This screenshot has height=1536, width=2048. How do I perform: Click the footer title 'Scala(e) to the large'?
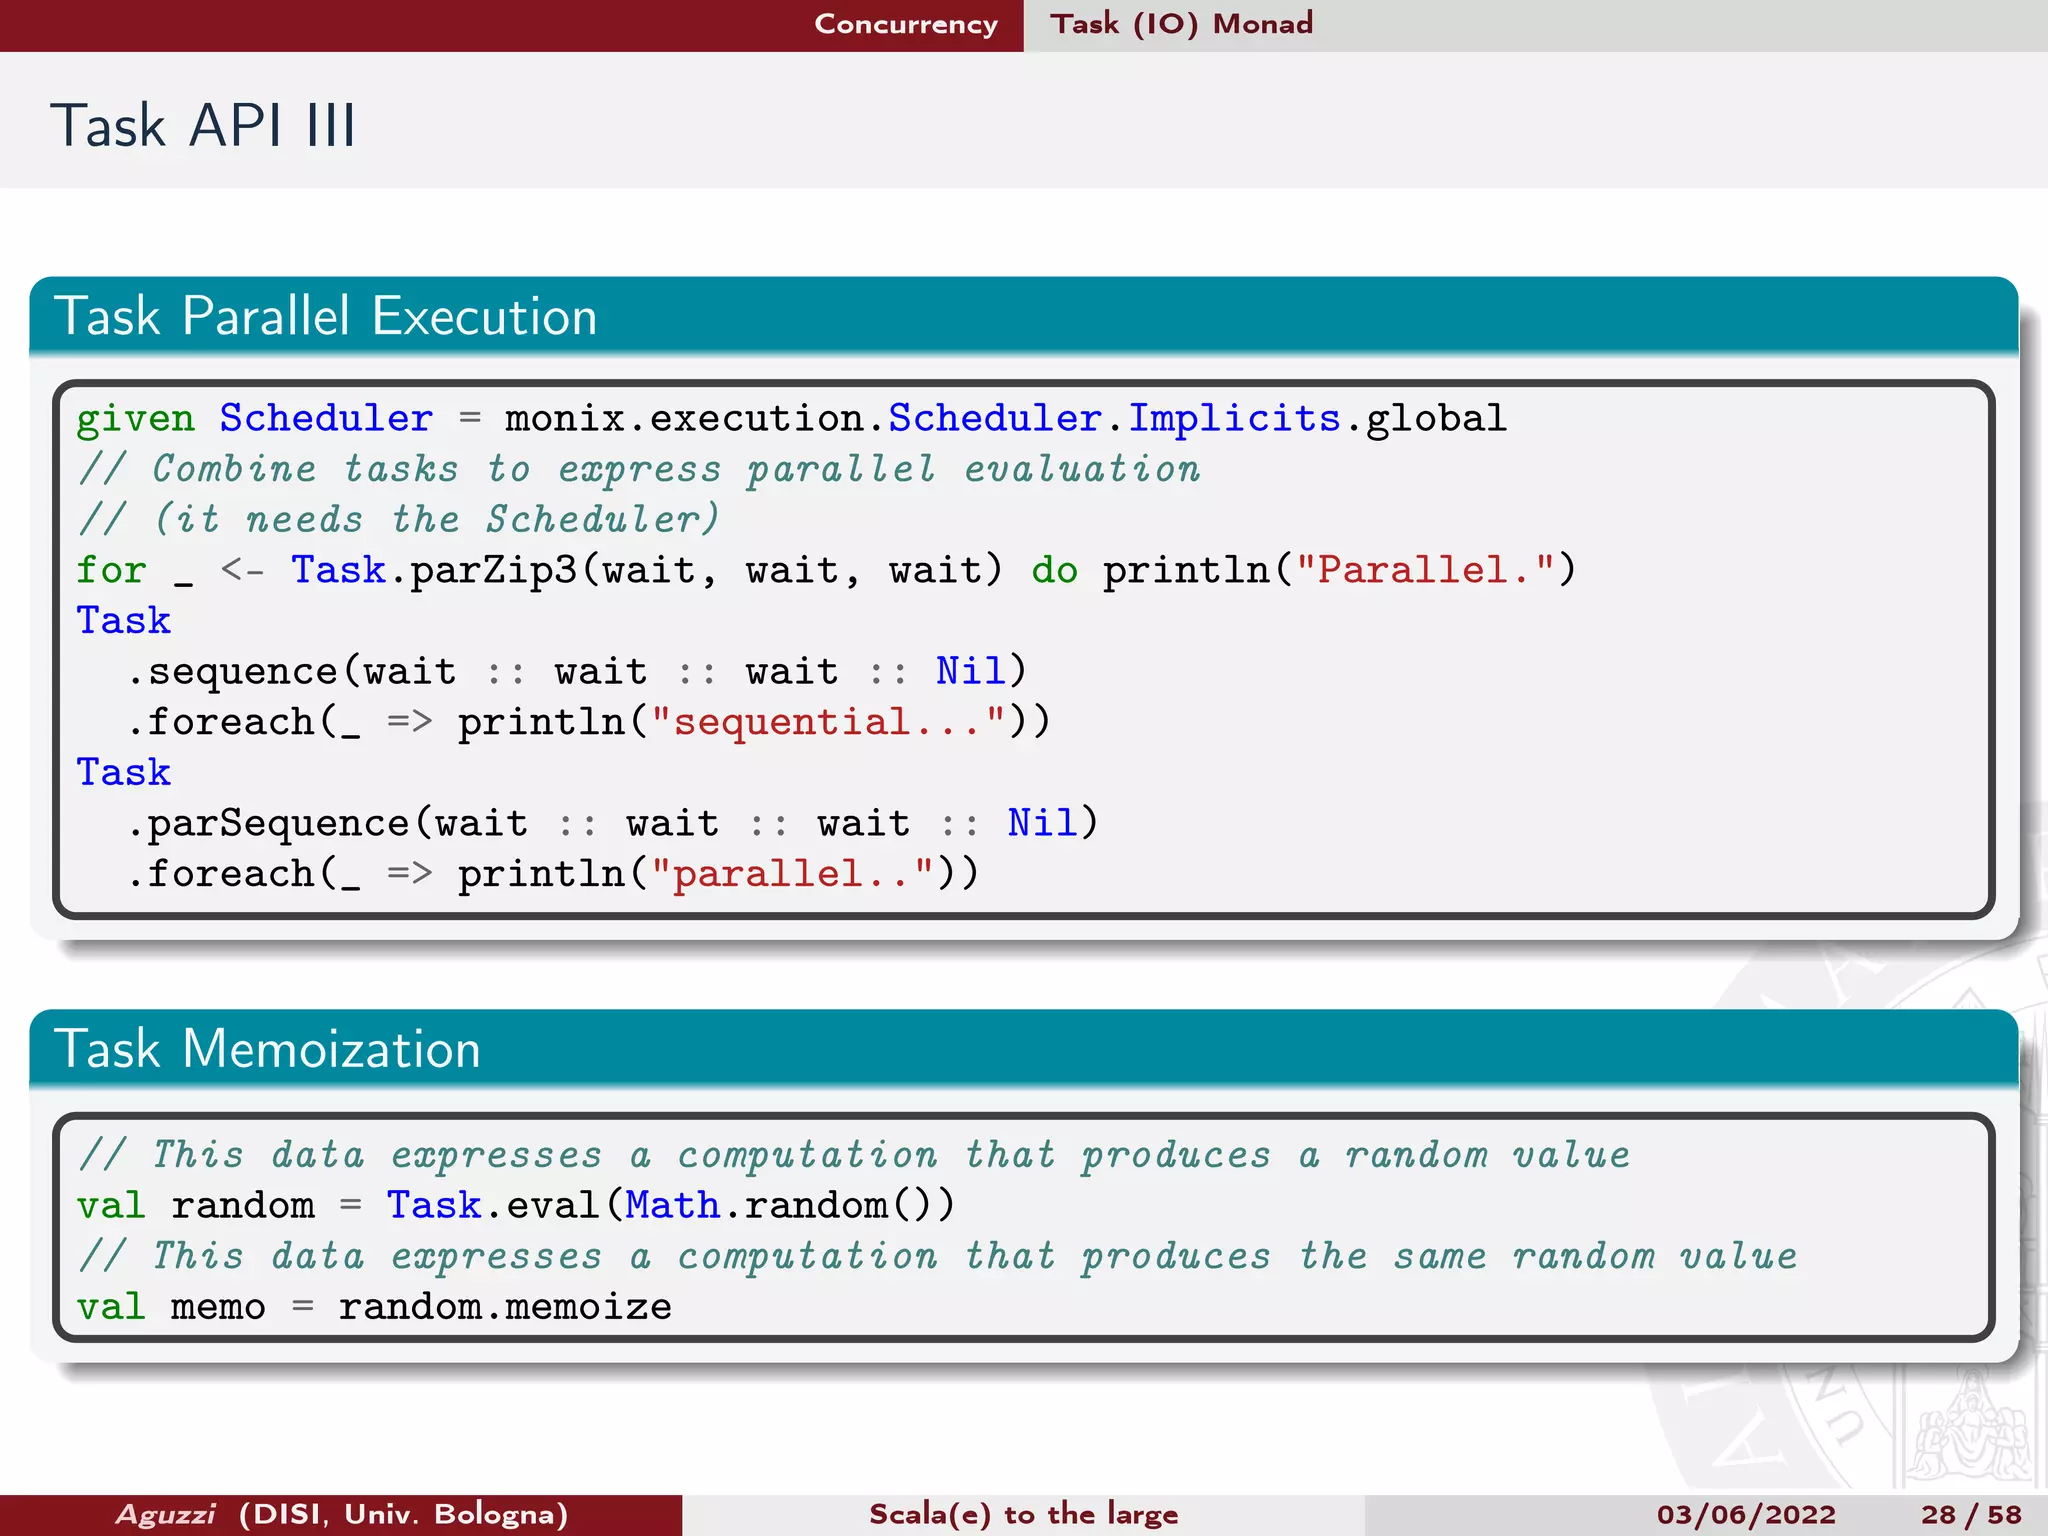click(1024, 1514)
